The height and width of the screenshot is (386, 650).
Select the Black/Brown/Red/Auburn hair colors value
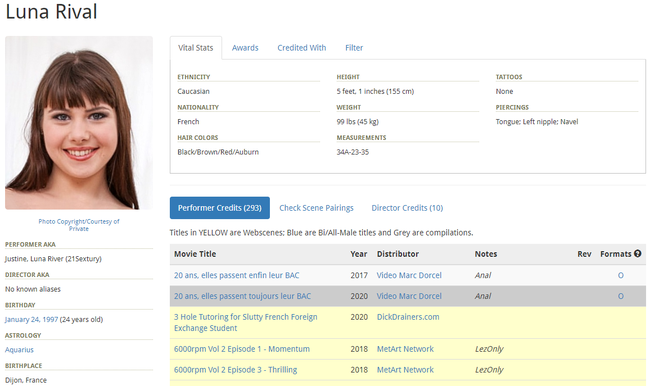tap(218, 152)
